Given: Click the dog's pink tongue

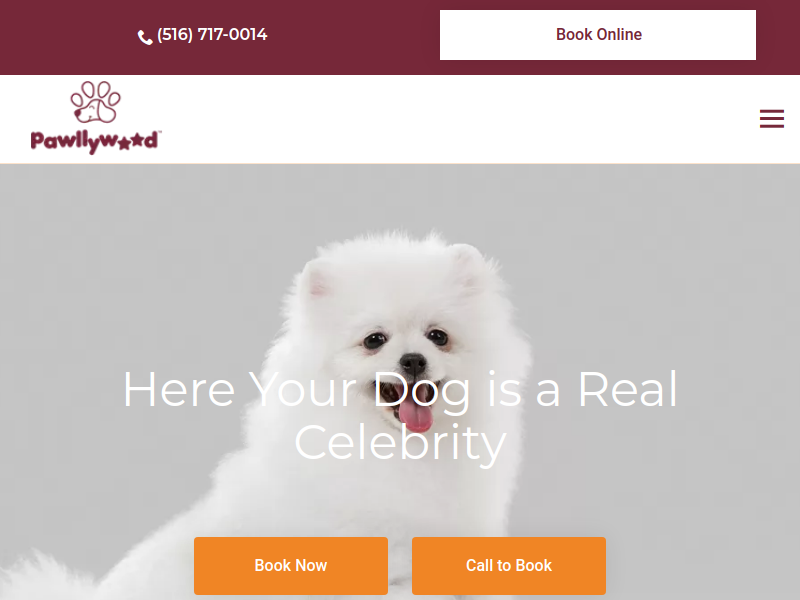Looking at the screenshot, I should (416, 416).
